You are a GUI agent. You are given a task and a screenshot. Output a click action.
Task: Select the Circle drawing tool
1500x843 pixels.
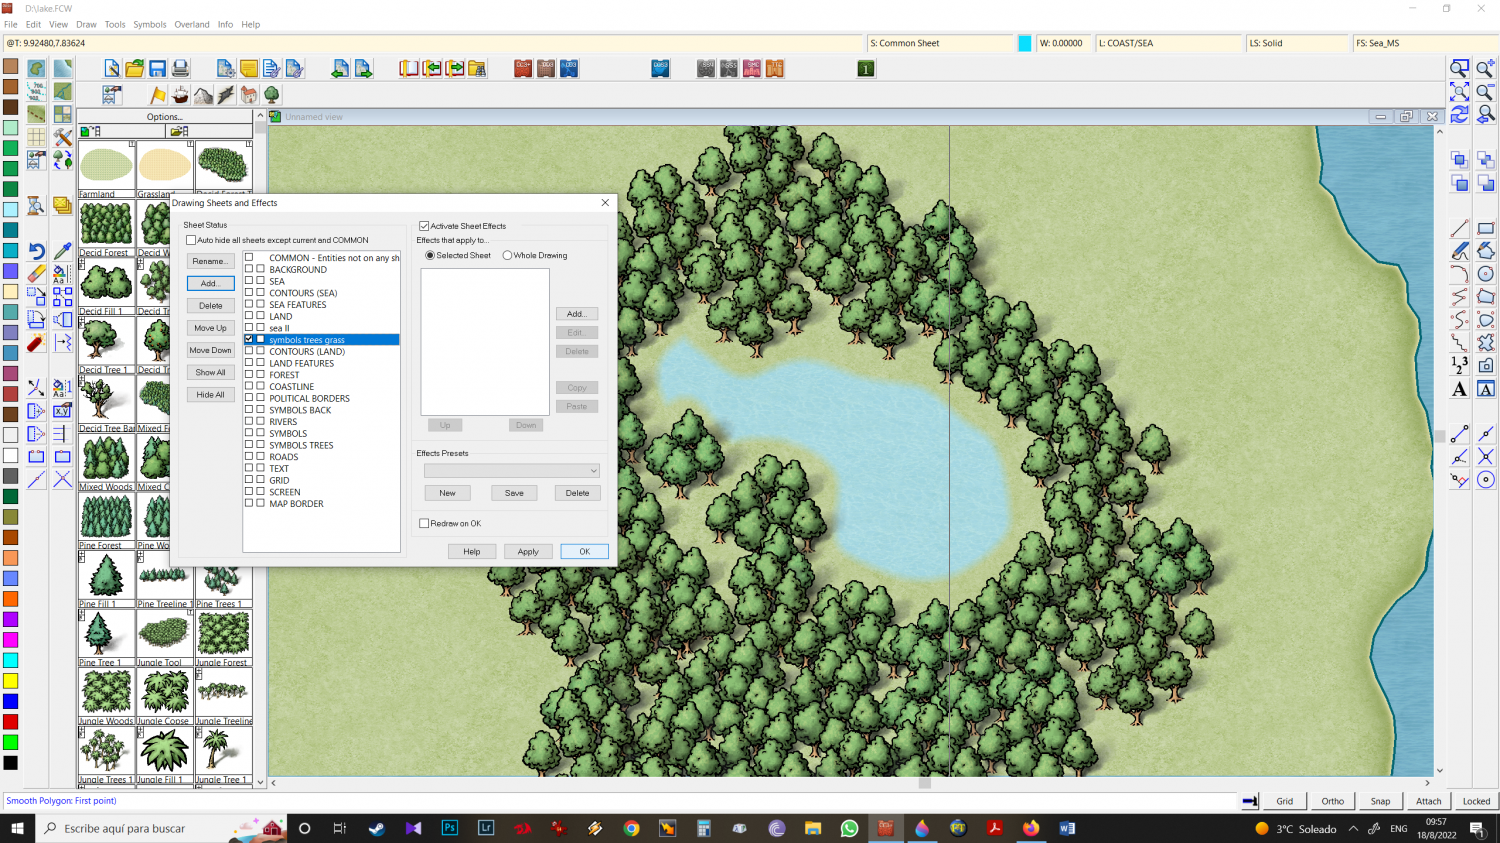pos(1485,274)
